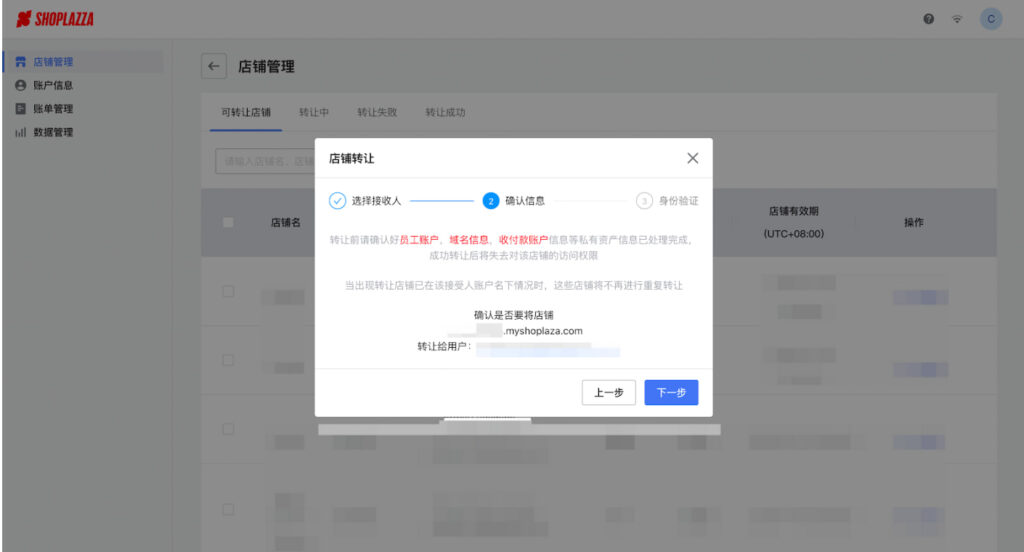
Task: Click the red 员工账户 text in dialog
Action: coord(419,240)
